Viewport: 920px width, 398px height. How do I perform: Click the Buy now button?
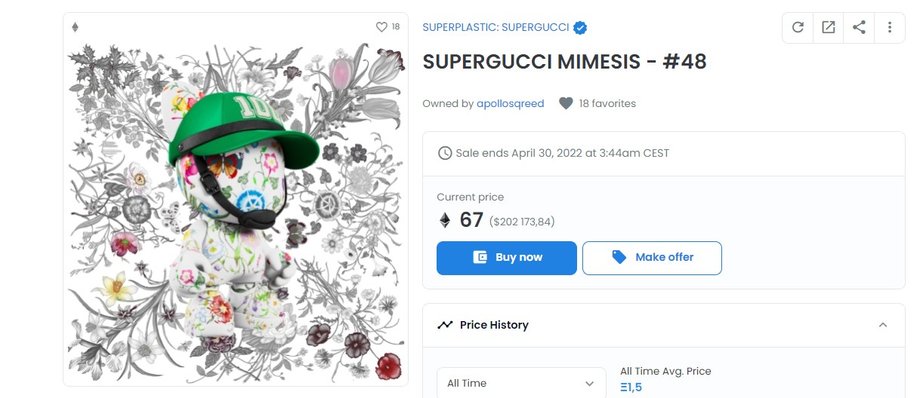pos(506,258)
